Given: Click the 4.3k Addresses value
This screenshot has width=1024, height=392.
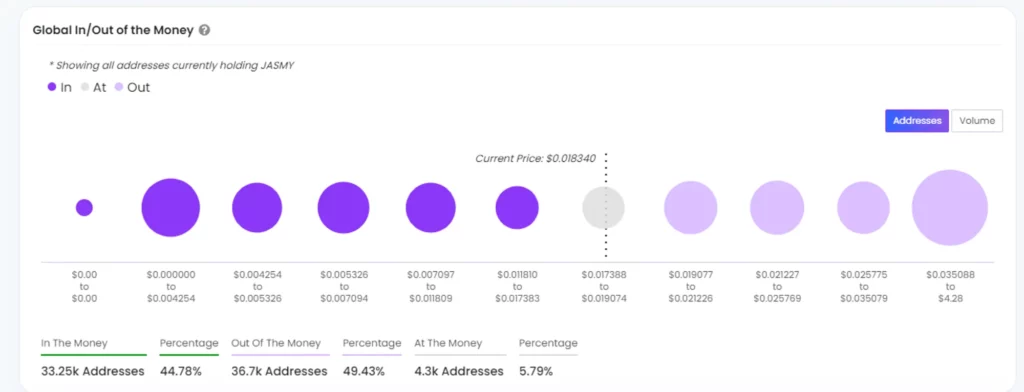Looking at the screenshot, I should tap(459, 372).
